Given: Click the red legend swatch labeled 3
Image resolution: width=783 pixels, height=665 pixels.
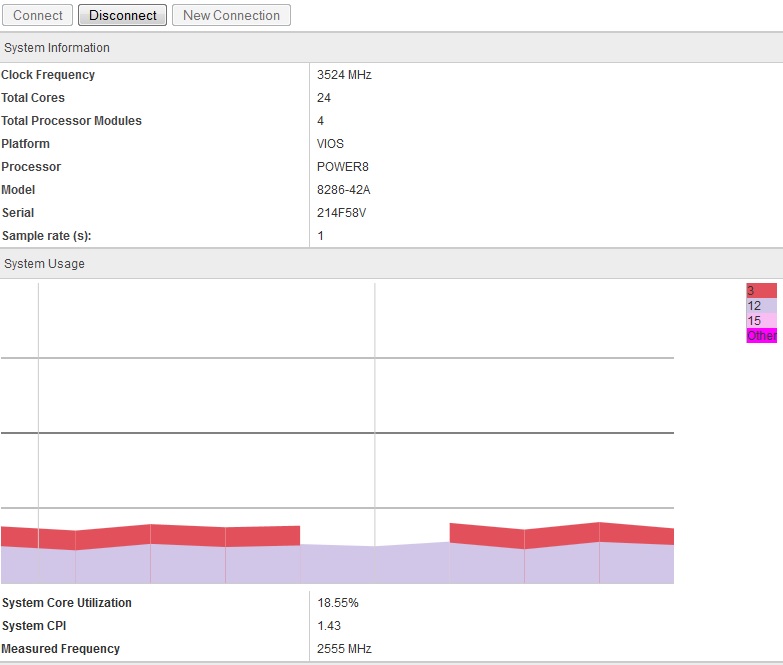Looking at the screenshot, I should click(x=762, y=291).
